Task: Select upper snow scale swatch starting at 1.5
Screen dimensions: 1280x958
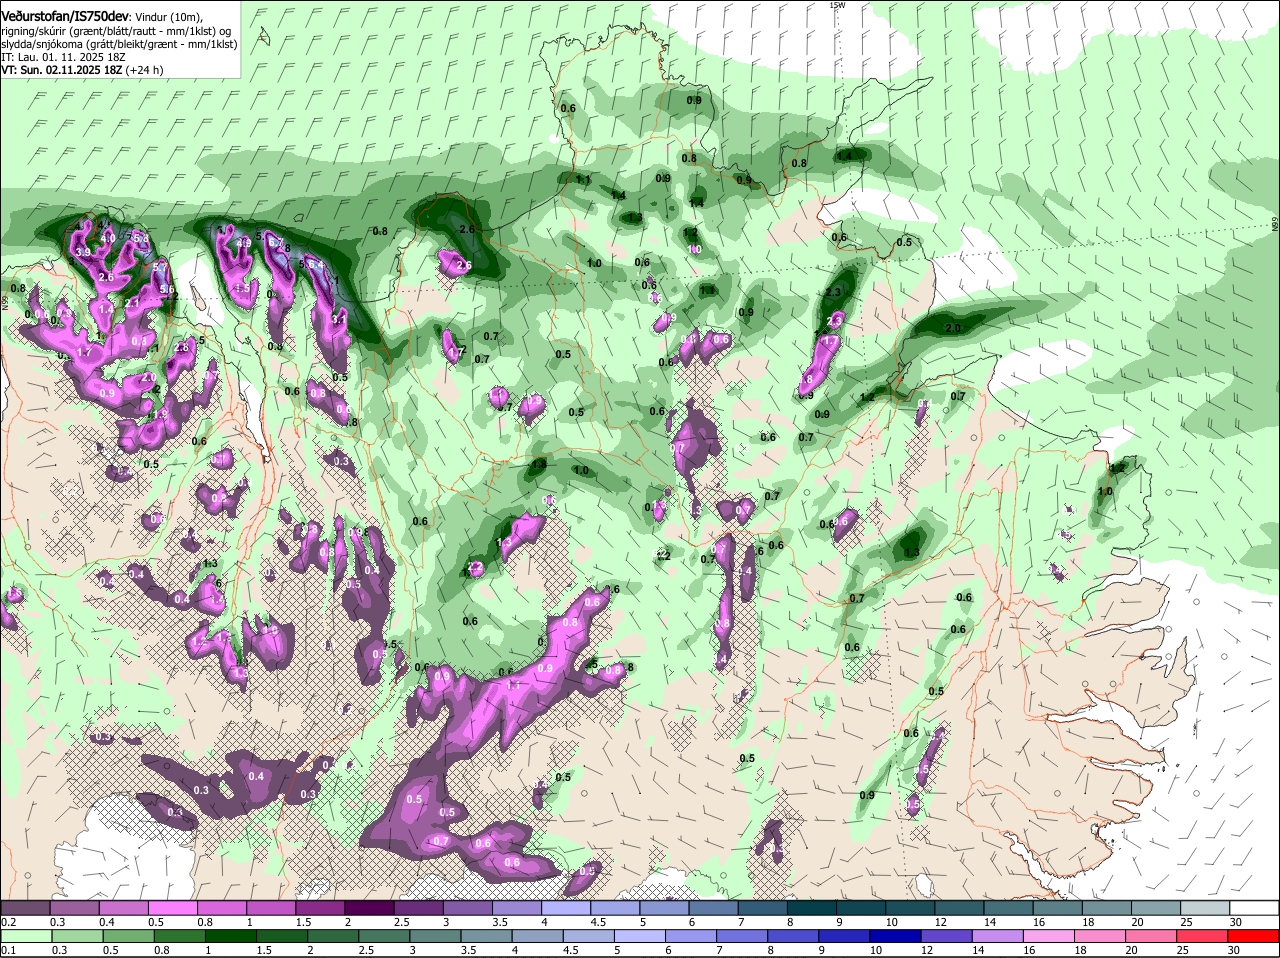Action: tap(320, 907)
